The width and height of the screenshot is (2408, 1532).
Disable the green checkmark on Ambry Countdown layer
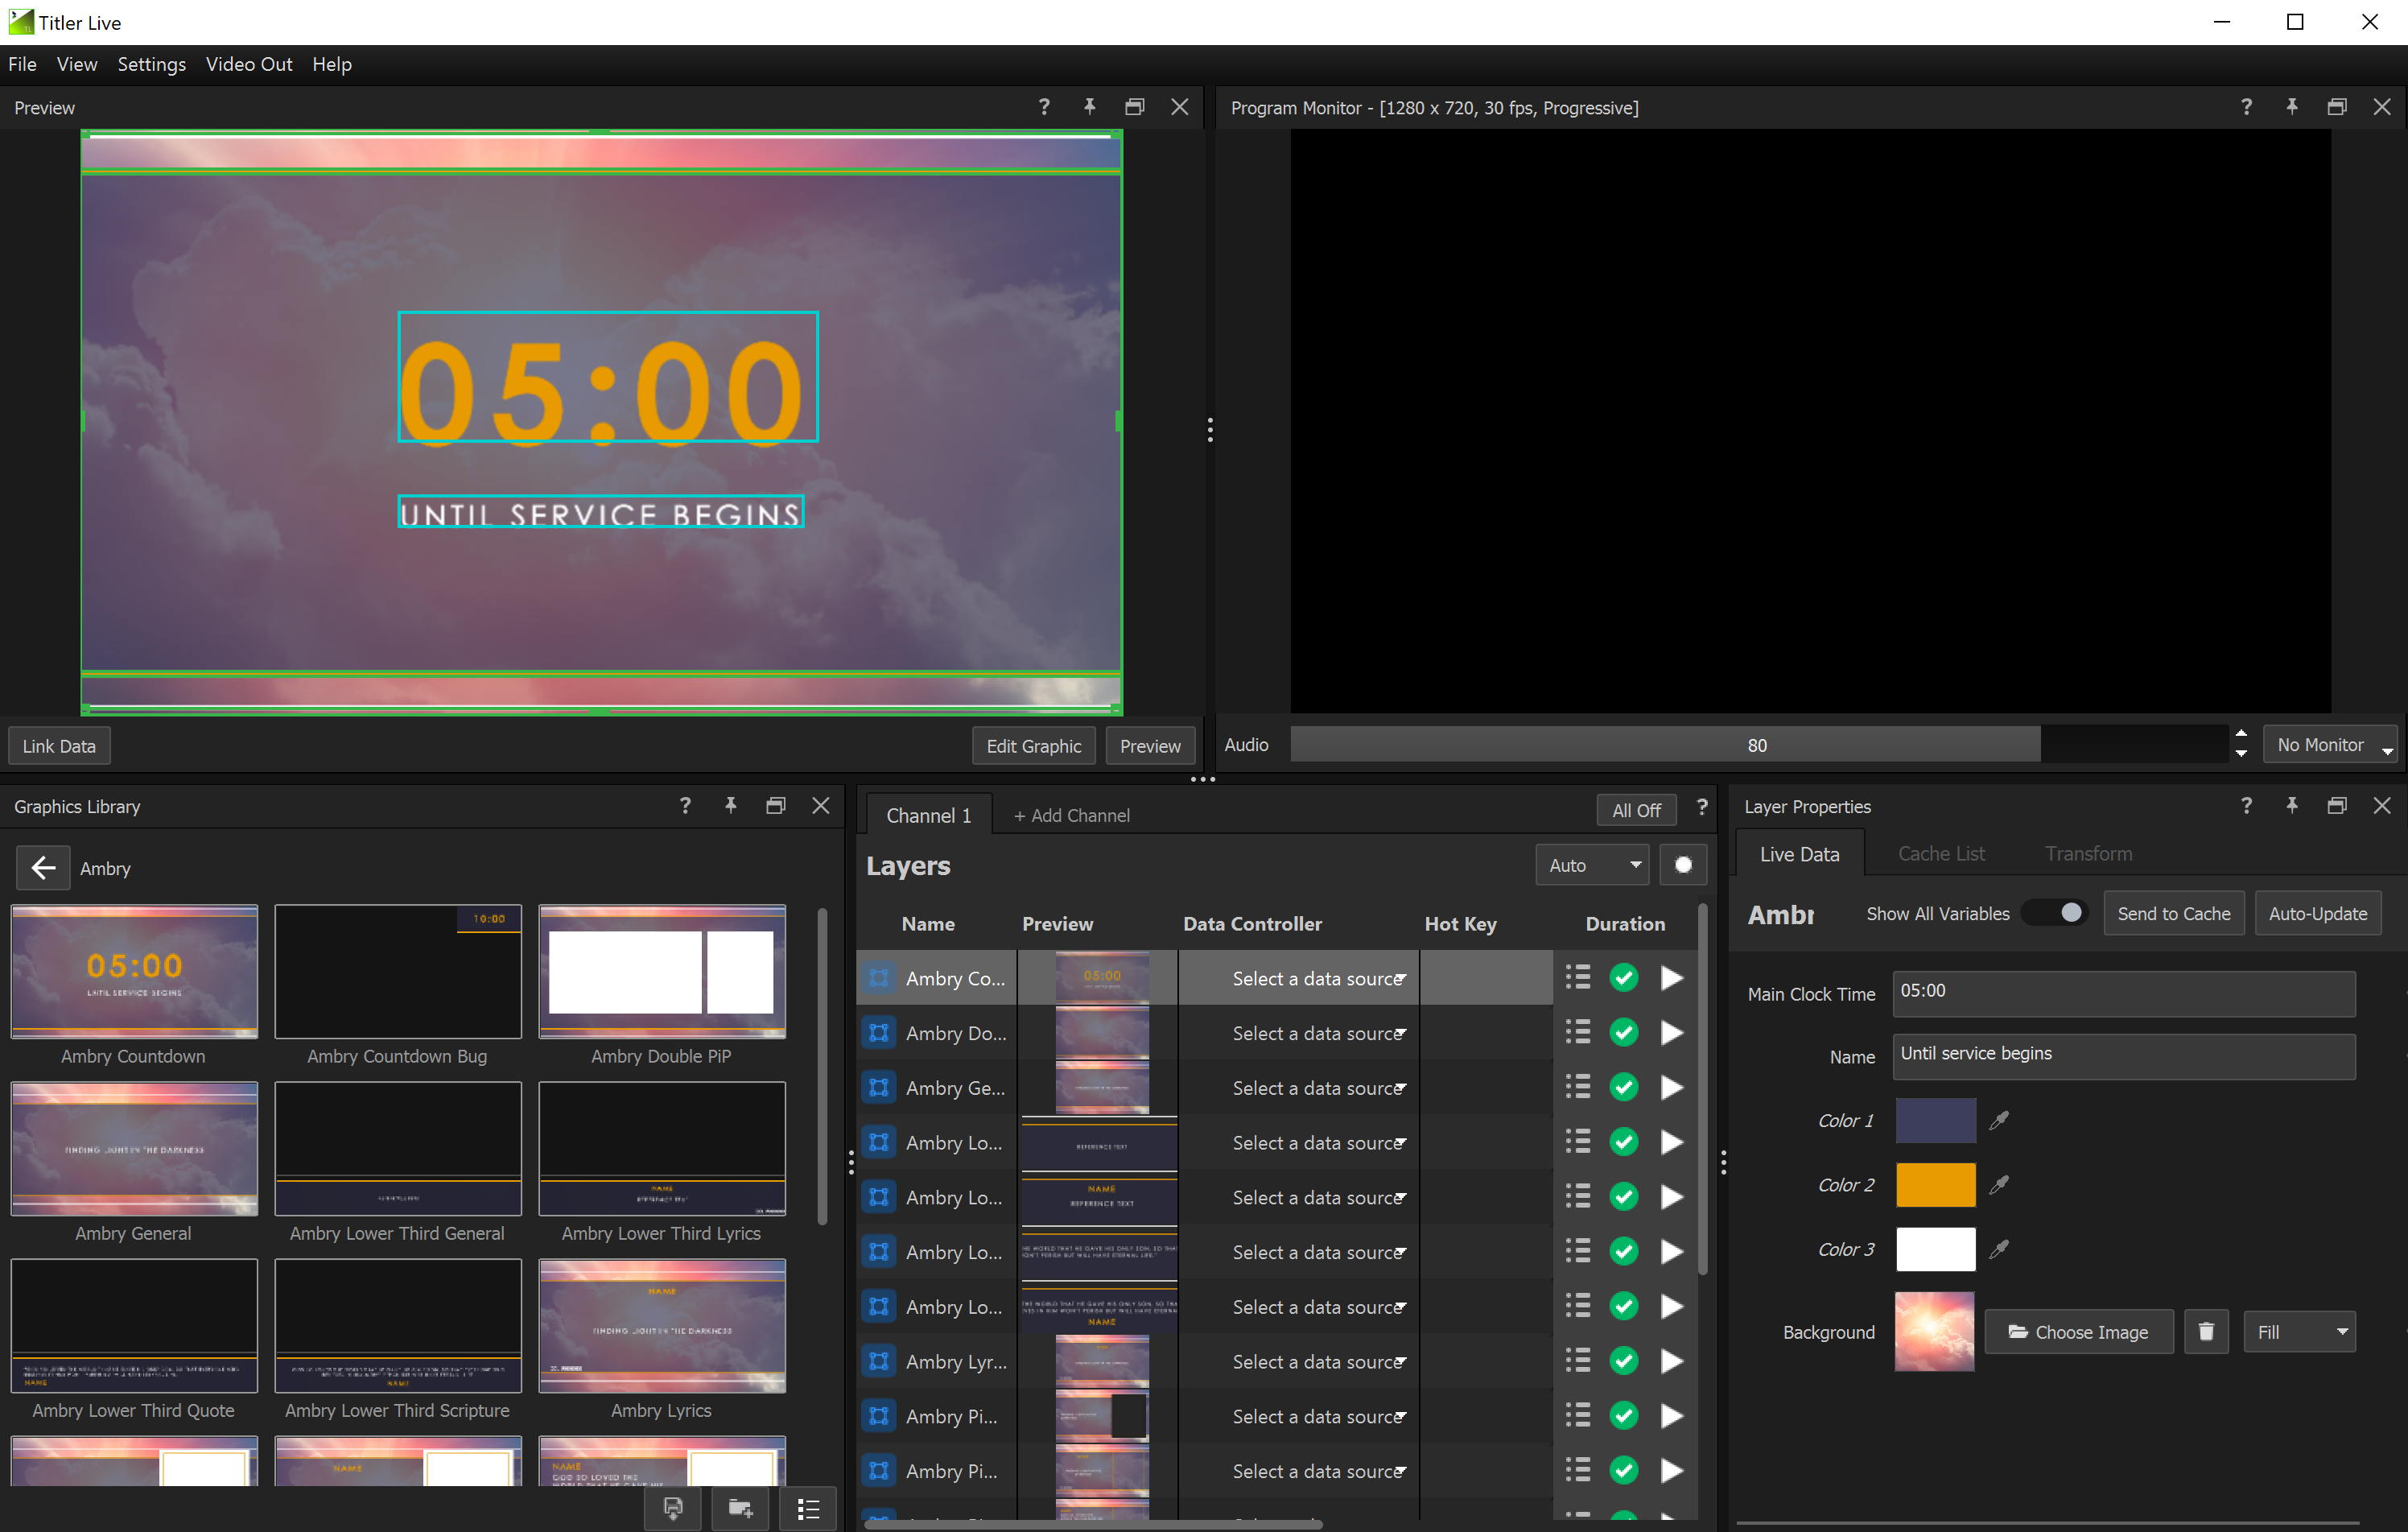point(1623,978)
